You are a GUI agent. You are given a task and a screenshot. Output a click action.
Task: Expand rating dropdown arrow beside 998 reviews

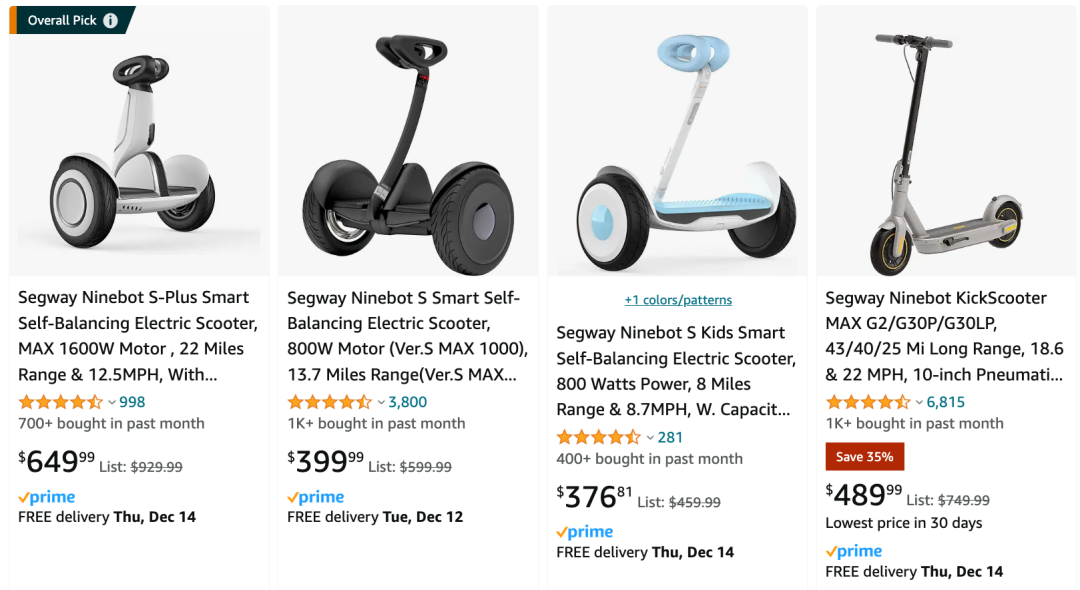(112, 403)
